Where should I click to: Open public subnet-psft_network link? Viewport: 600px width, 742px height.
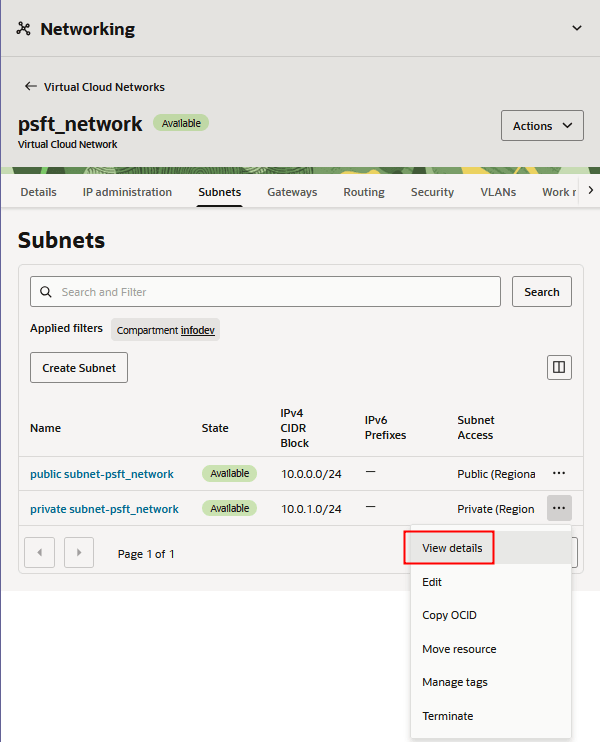[102, 474]
